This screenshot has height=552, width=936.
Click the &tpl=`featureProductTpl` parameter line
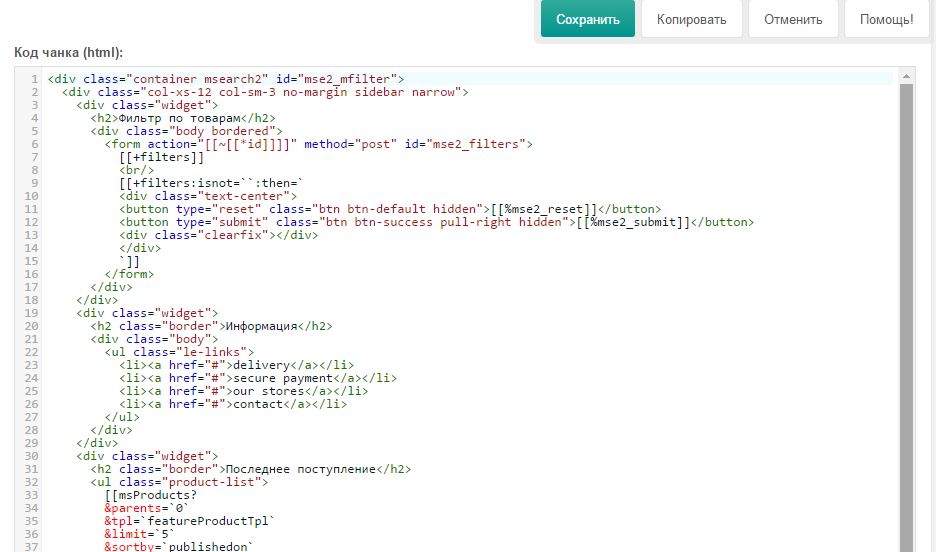coord(190,521)
